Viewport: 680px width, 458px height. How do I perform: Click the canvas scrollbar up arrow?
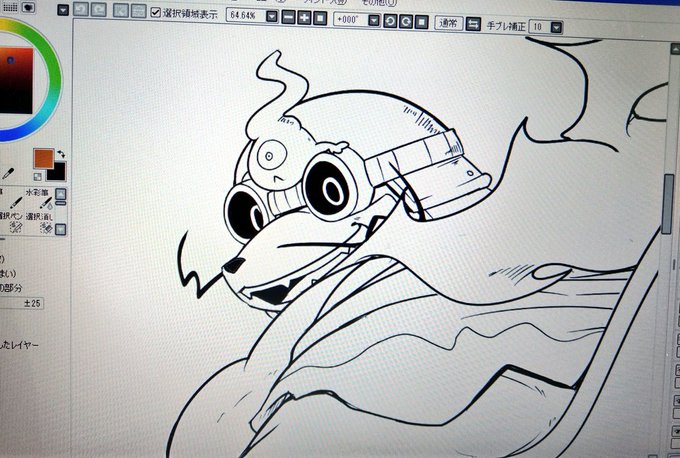click(675, 48)
